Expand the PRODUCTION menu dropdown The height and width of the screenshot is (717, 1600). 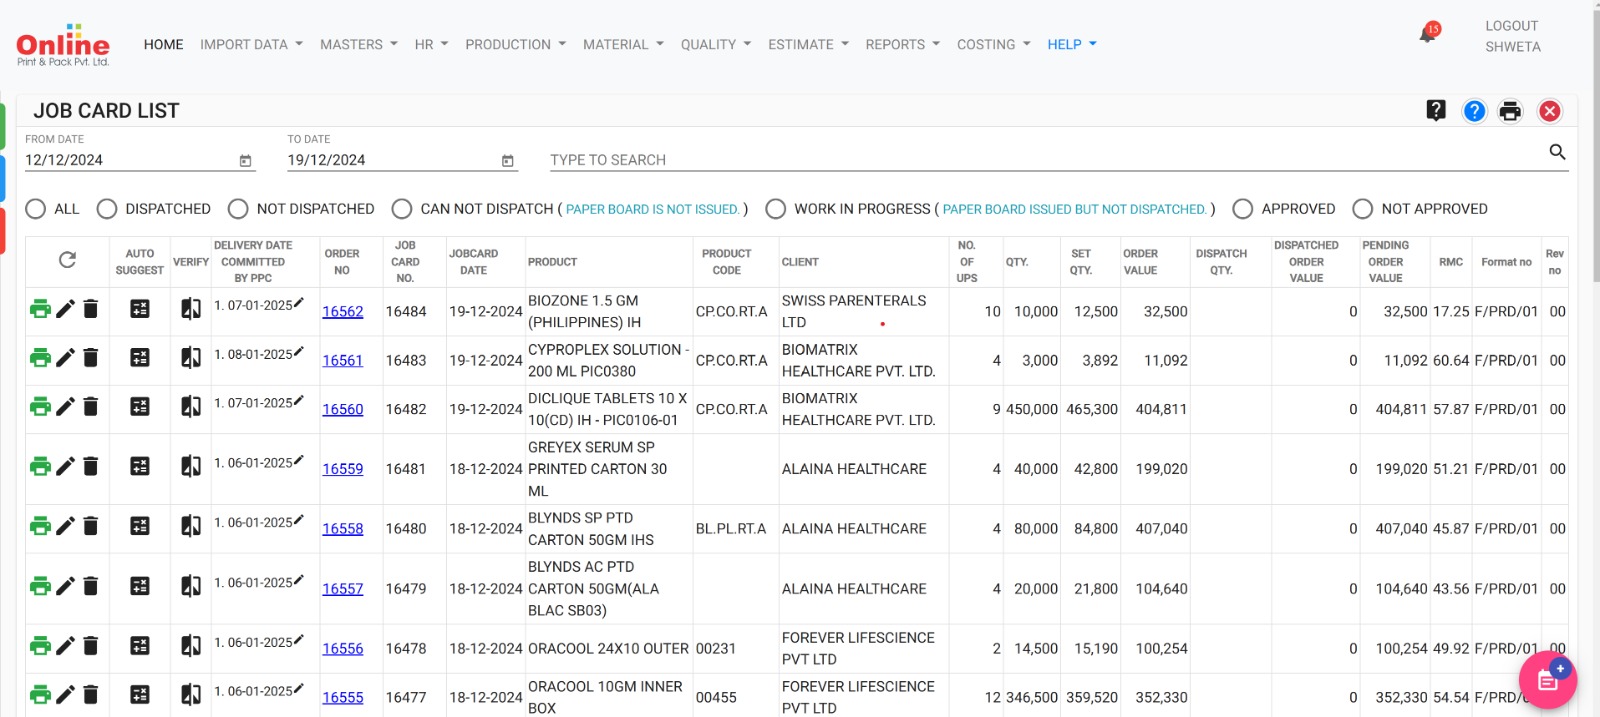[515, 45]
